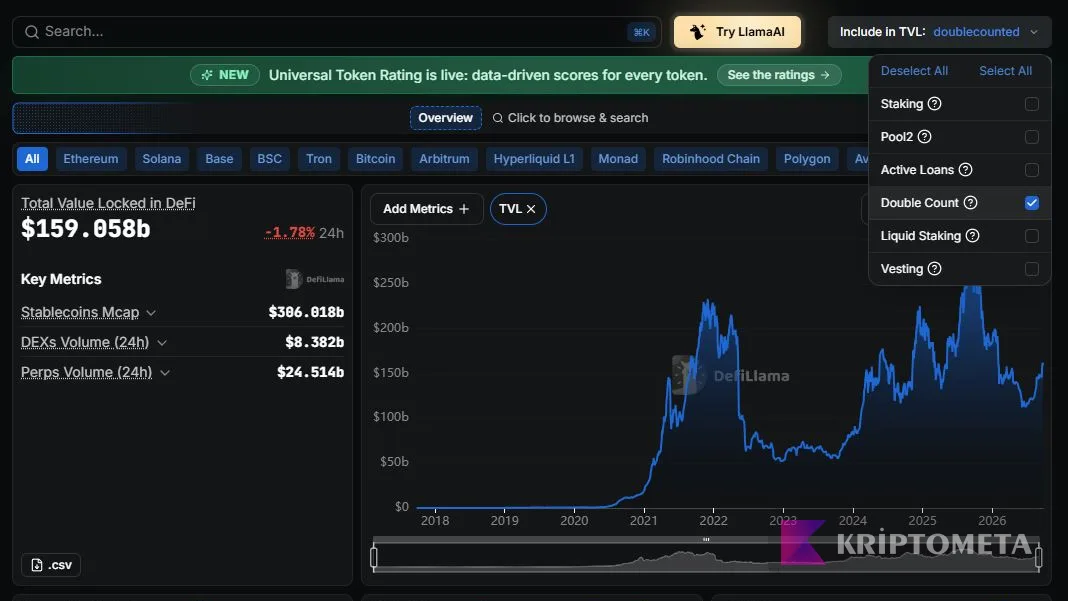Click the sparkle icon on NEW badge
Viewport: 1068px width, 601px height.
coord(207,75)
